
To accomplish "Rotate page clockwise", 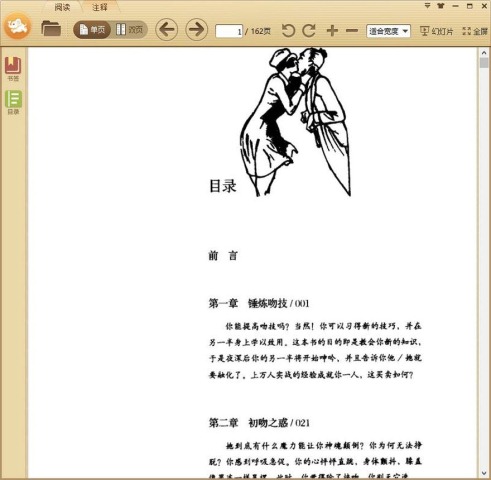I will (309, 31).
